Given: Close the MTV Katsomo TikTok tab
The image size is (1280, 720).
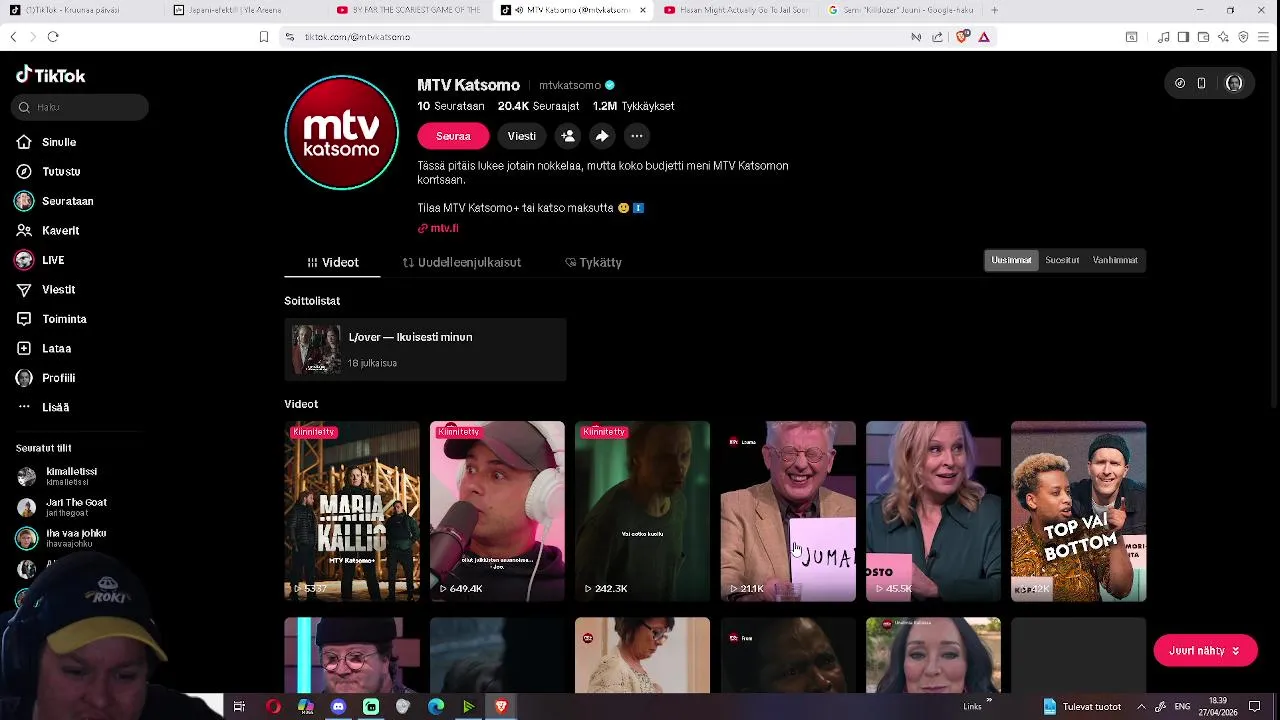Looking at the screenshot, I should coord(643,10).
